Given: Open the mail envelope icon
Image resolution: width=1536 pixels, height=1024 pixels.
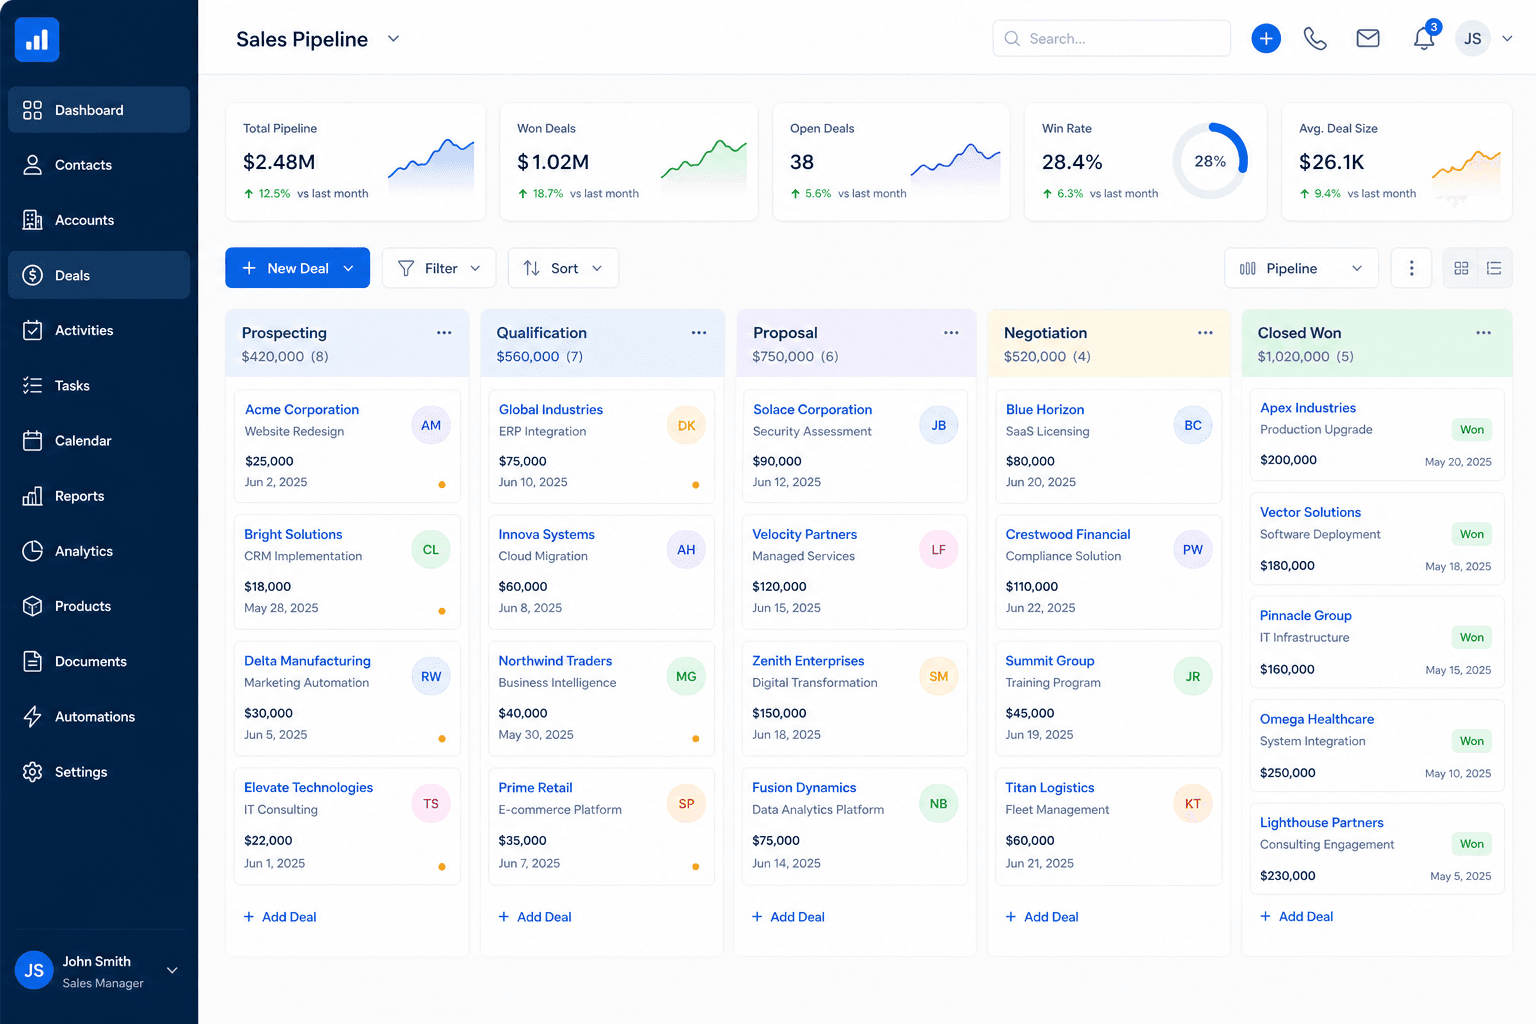Looking at the screenshot, I should pyautogui.click(x=1368, y=38).
